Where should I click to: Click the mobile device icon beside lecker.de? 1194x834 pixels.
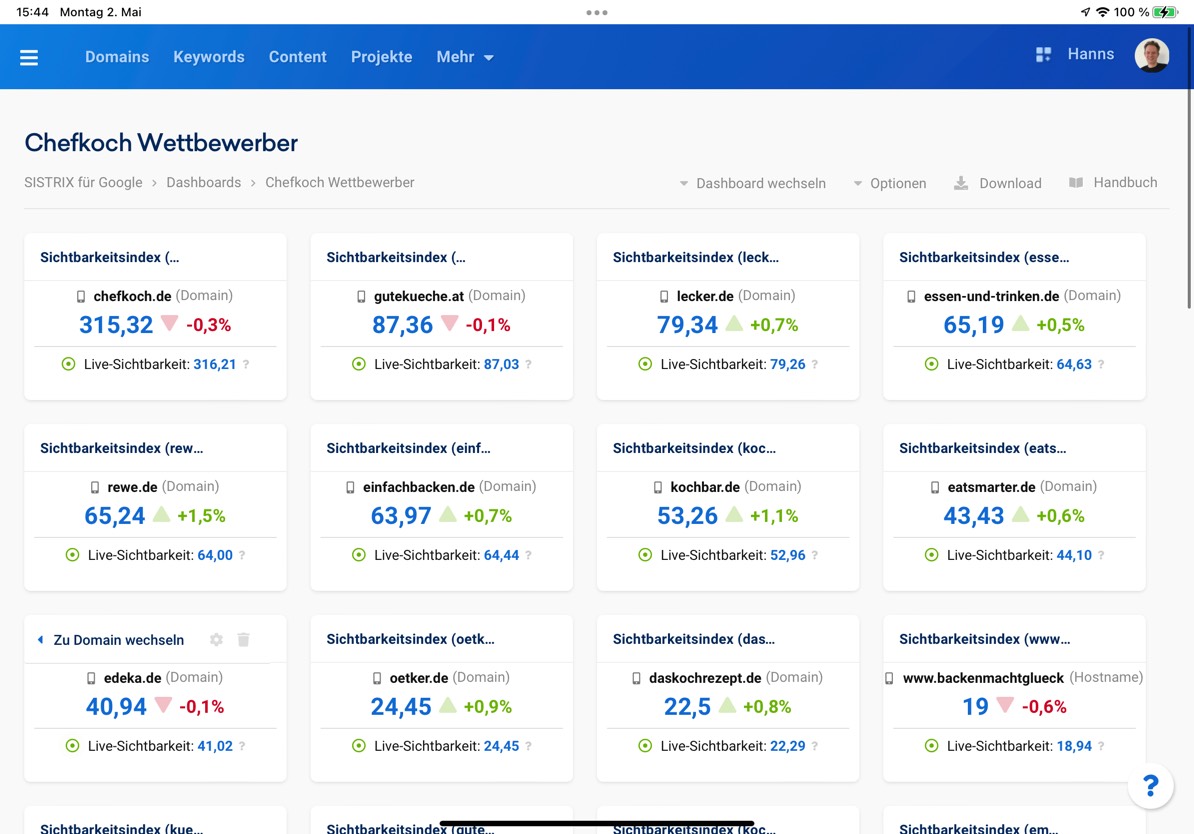664,296
